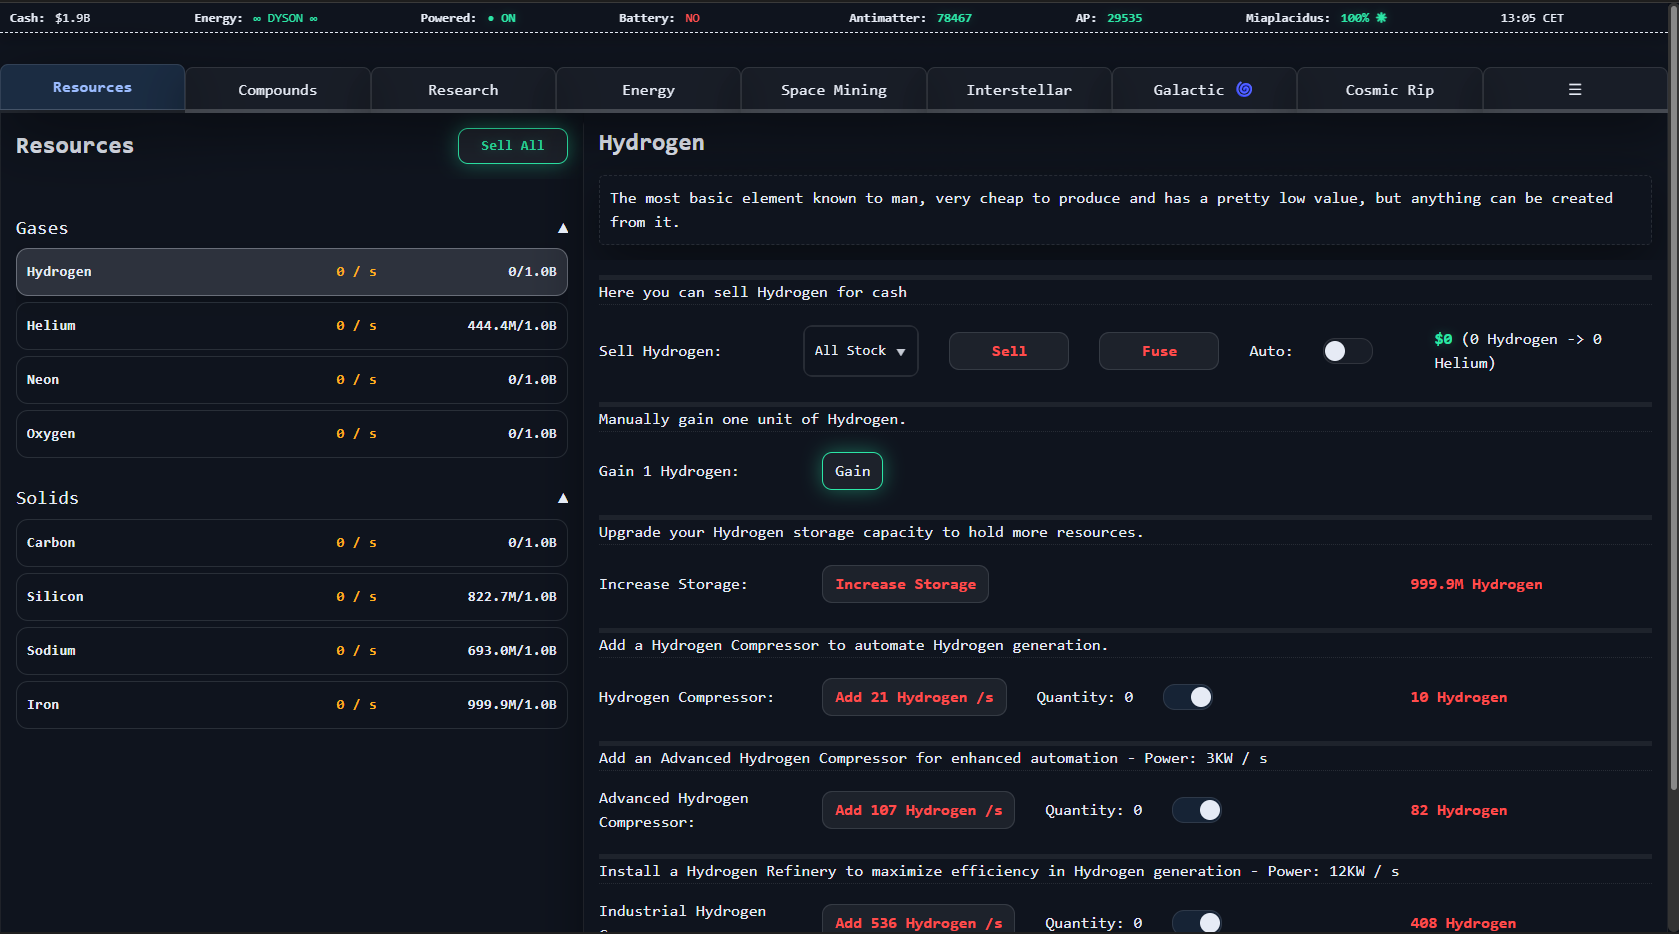The width and height of the screenshot is (1679, 934).
Task: Click the Resources panel heading
Action: point(75,146)
